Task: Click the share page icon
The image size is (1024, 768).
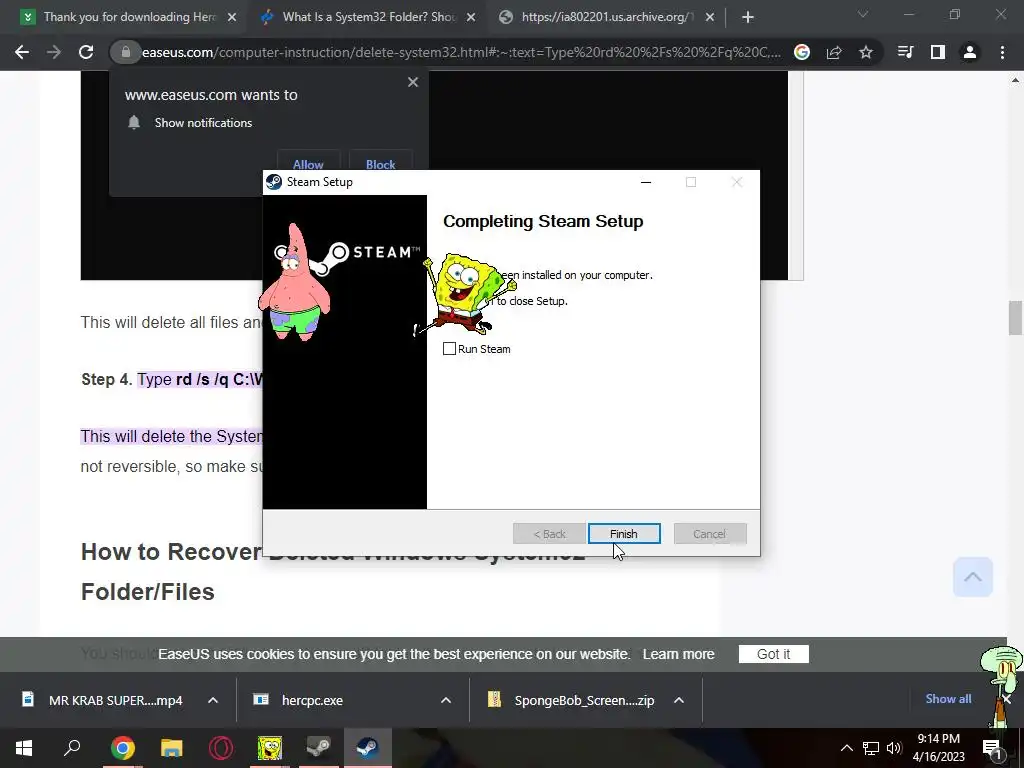Action: click(x=834, y=52)
